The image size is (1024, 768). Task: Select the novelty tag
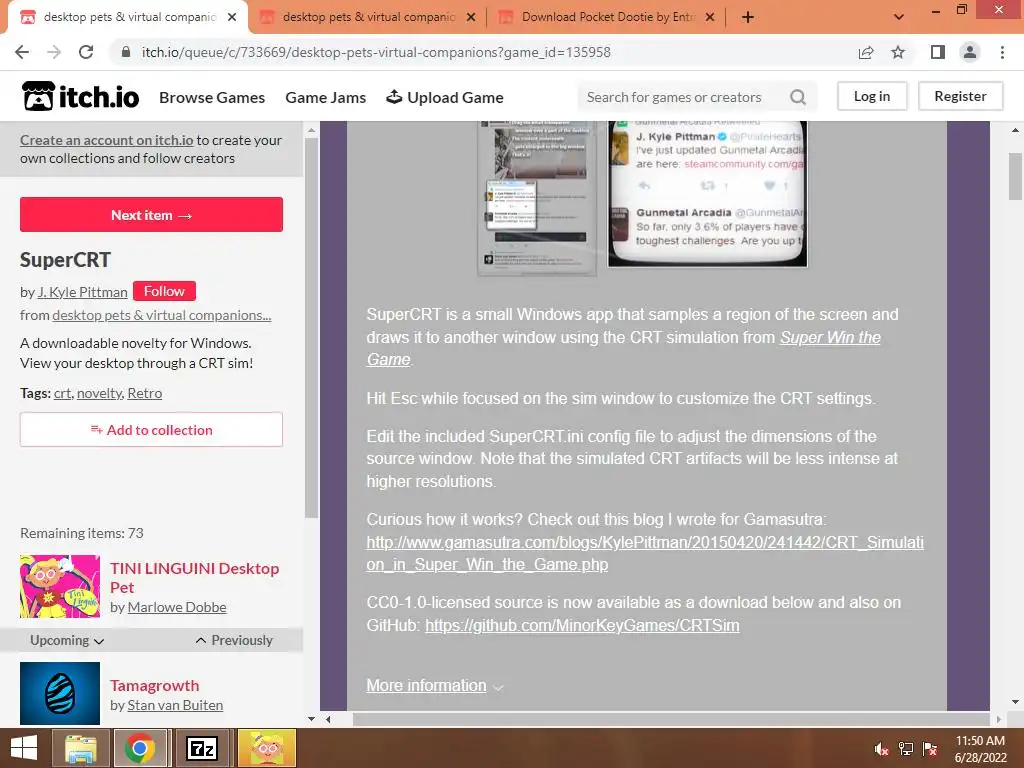pos(99,393)
